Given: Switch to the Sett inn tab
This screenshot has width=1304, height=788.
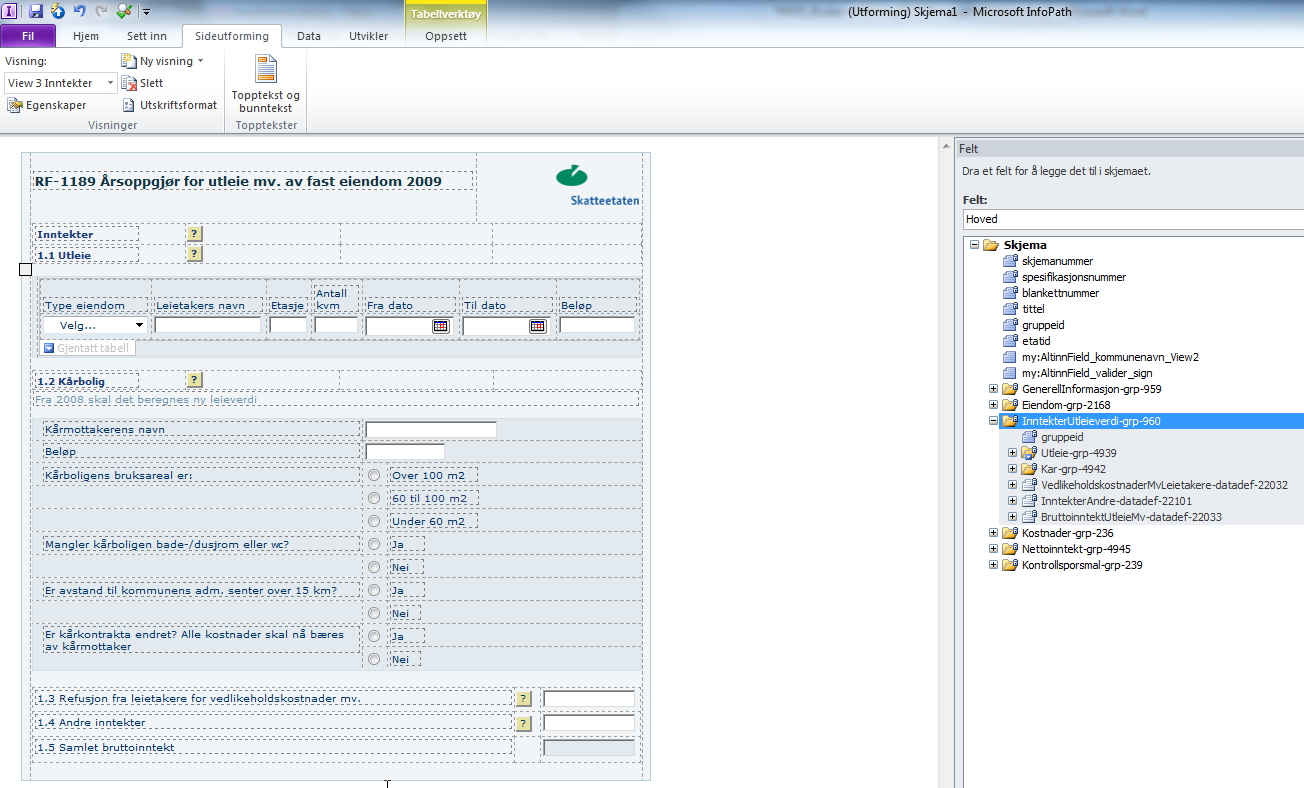Looking at the screenshot, I should [147, 36].
